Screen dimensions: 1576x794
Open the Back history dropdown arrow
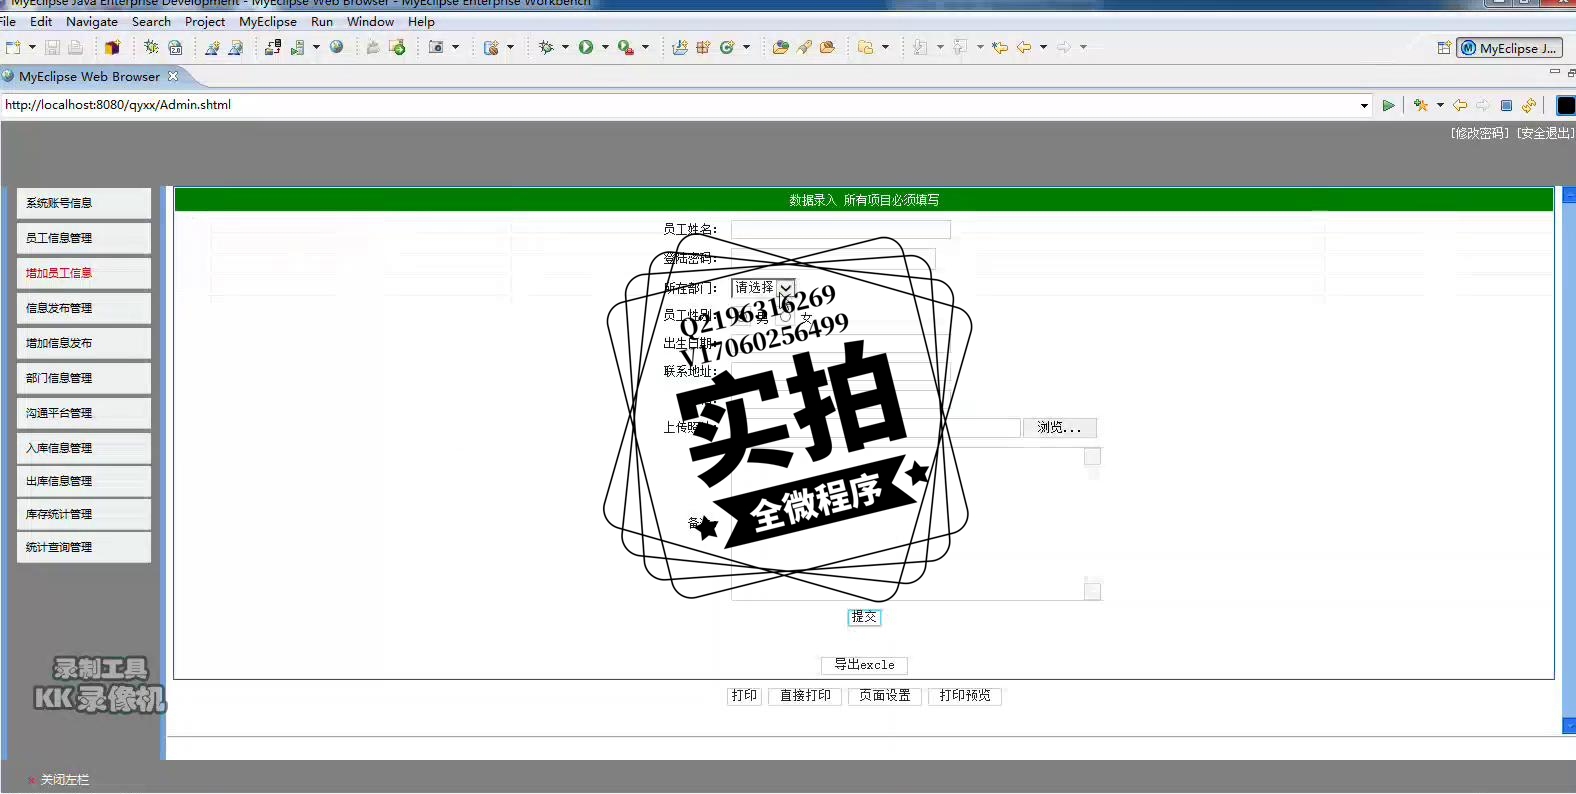1043,47
